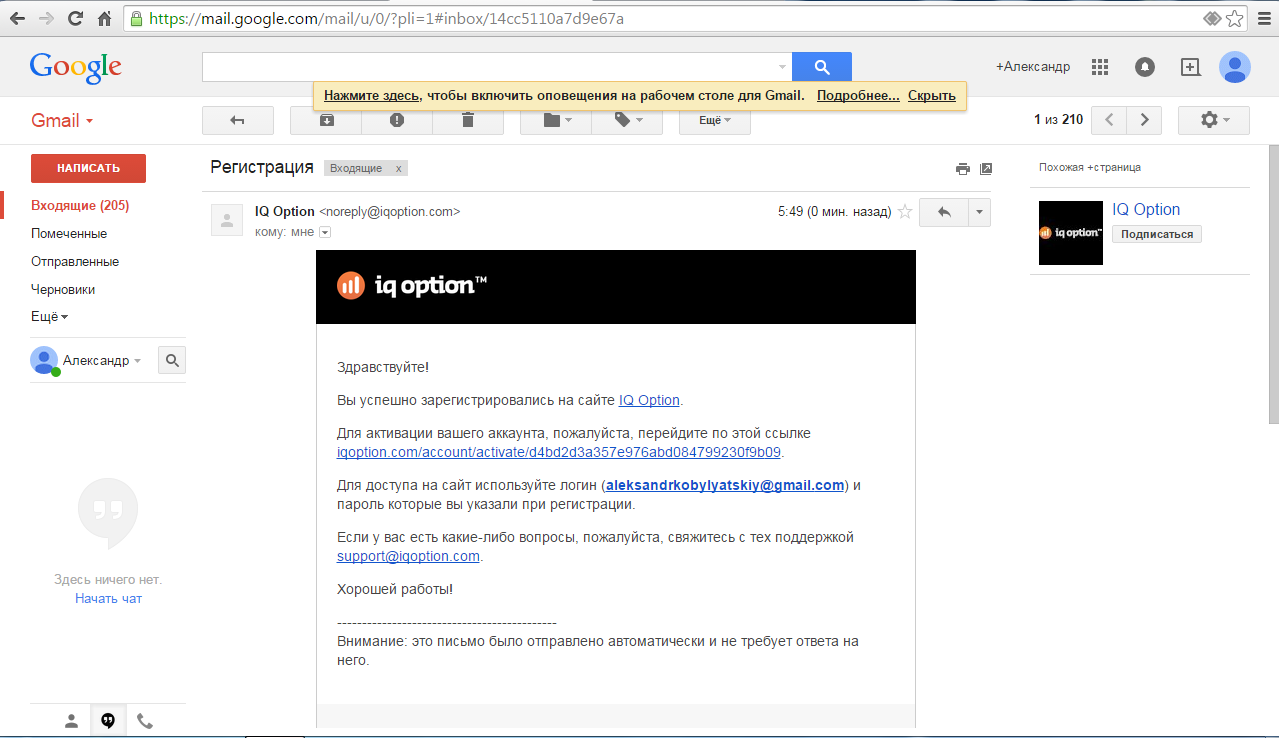The height and width of the screenshot is (738, 1279).
Task: Open the account activation link
Action: pos(559,452)
